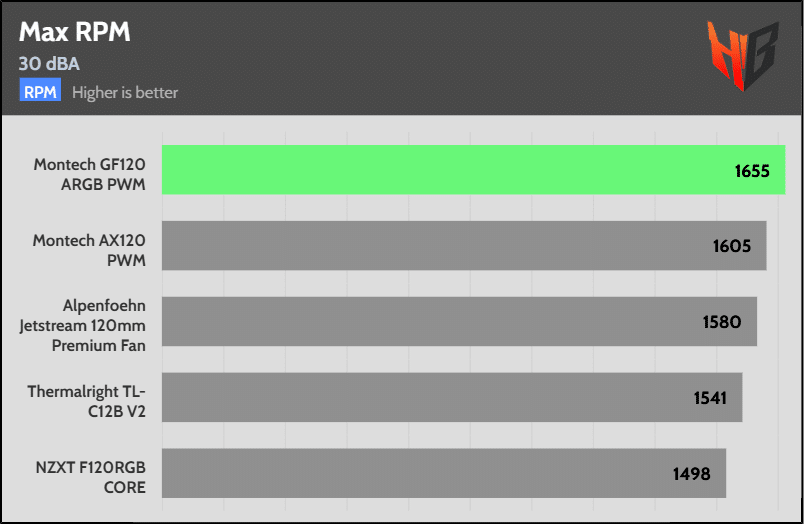Screen dimensions: 804x524
Task: Click the Alpenfoehn Jetstream 120mm bar
Action: [x=459, y=321]
